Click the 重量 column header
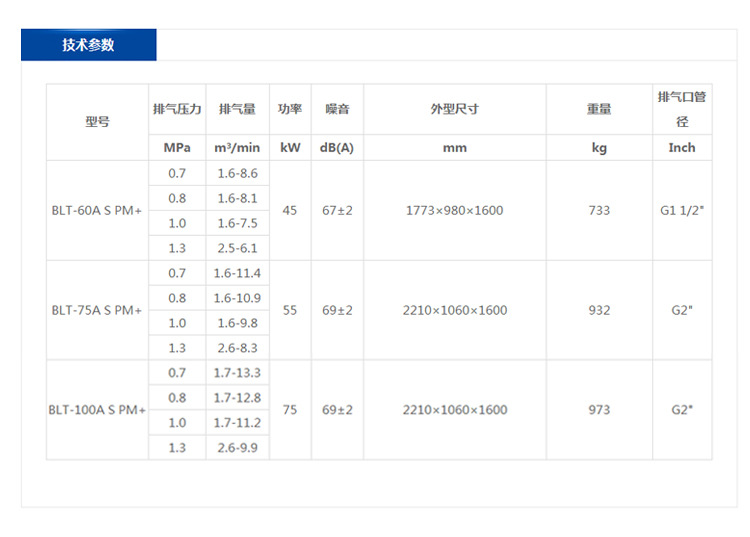Image resolution: width=750 pixels, height=537 pixels. coord(599,109)
